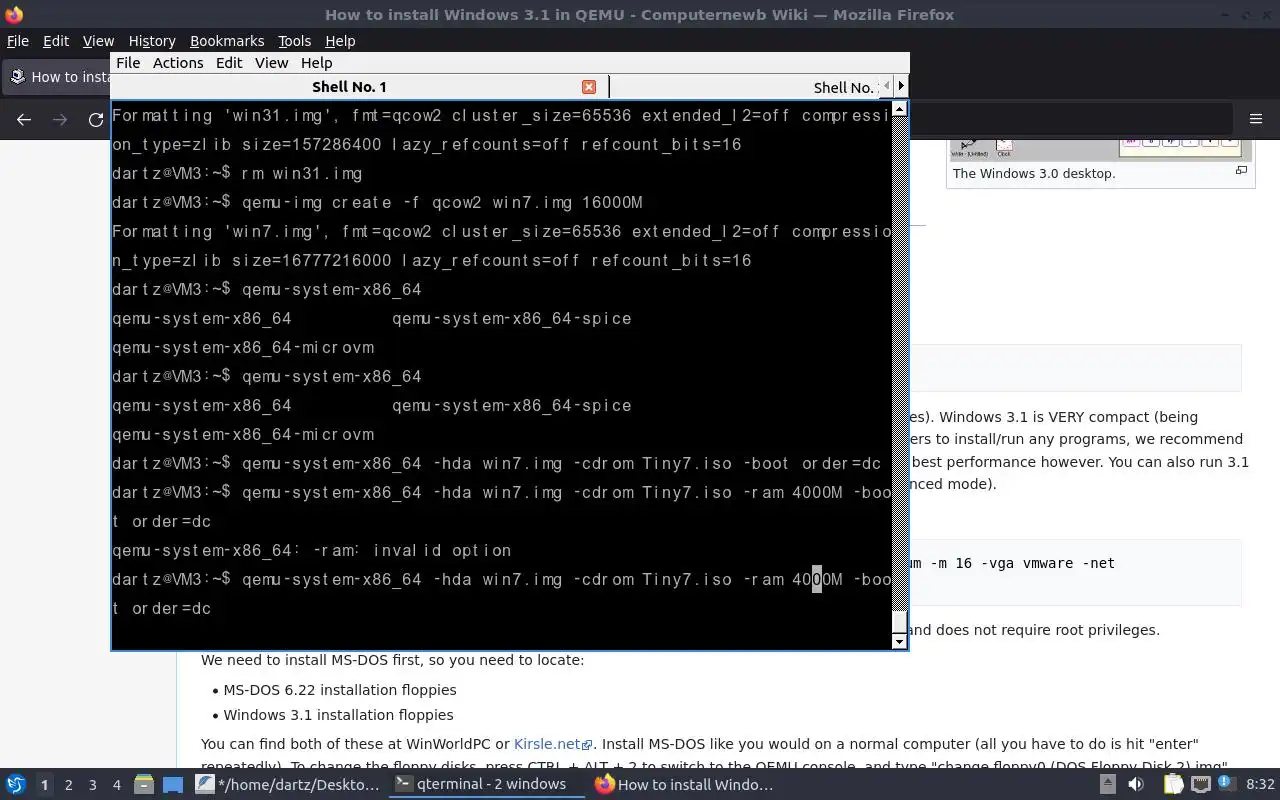Click the terminal scrollbar down arrow
Image resolution: width=1280 pixels, height=800 pixels.
point(899,641)
